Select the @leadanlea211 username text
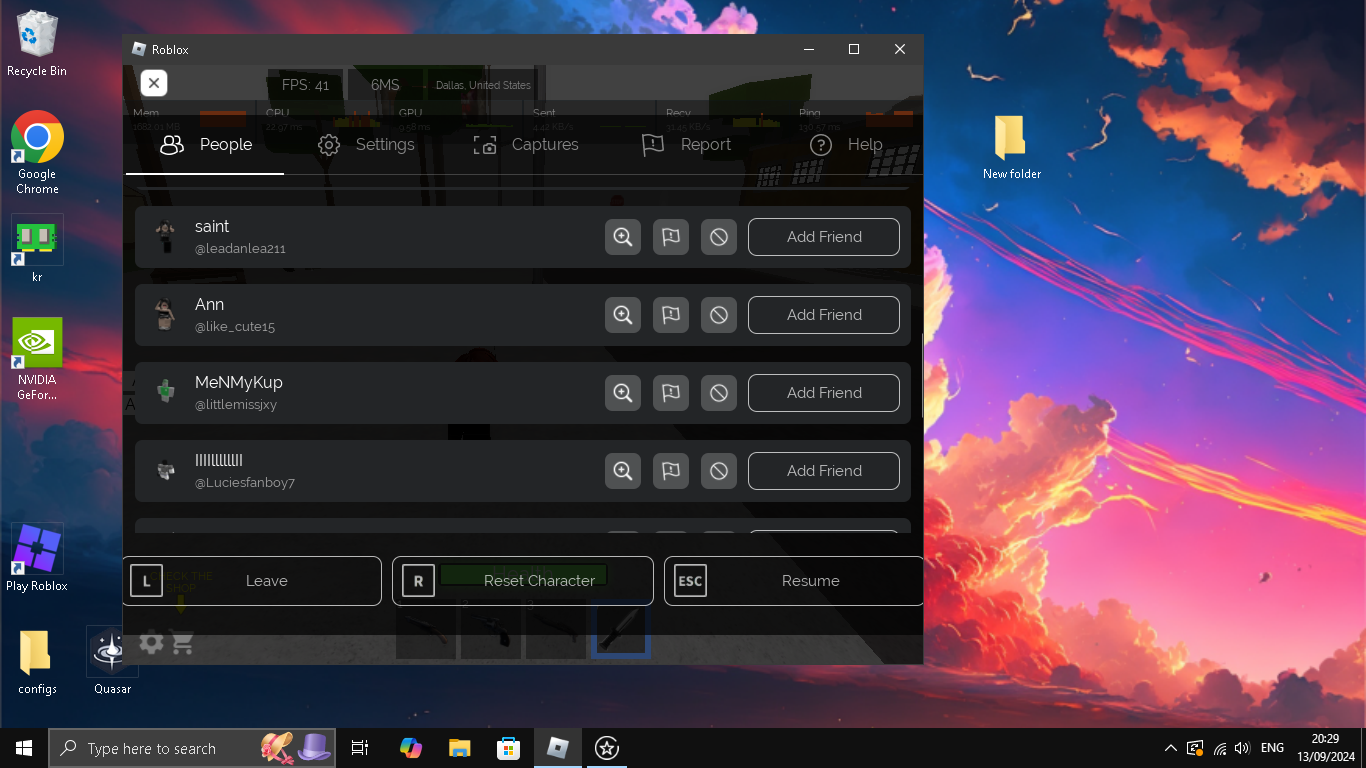Viewport: 1366px width, 768px height. (x=240, y=249)
